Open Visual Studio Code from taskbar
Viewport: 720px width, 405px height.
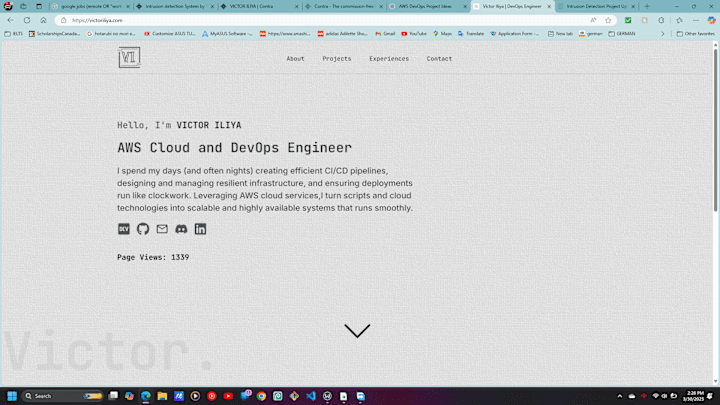coord(311,396)
